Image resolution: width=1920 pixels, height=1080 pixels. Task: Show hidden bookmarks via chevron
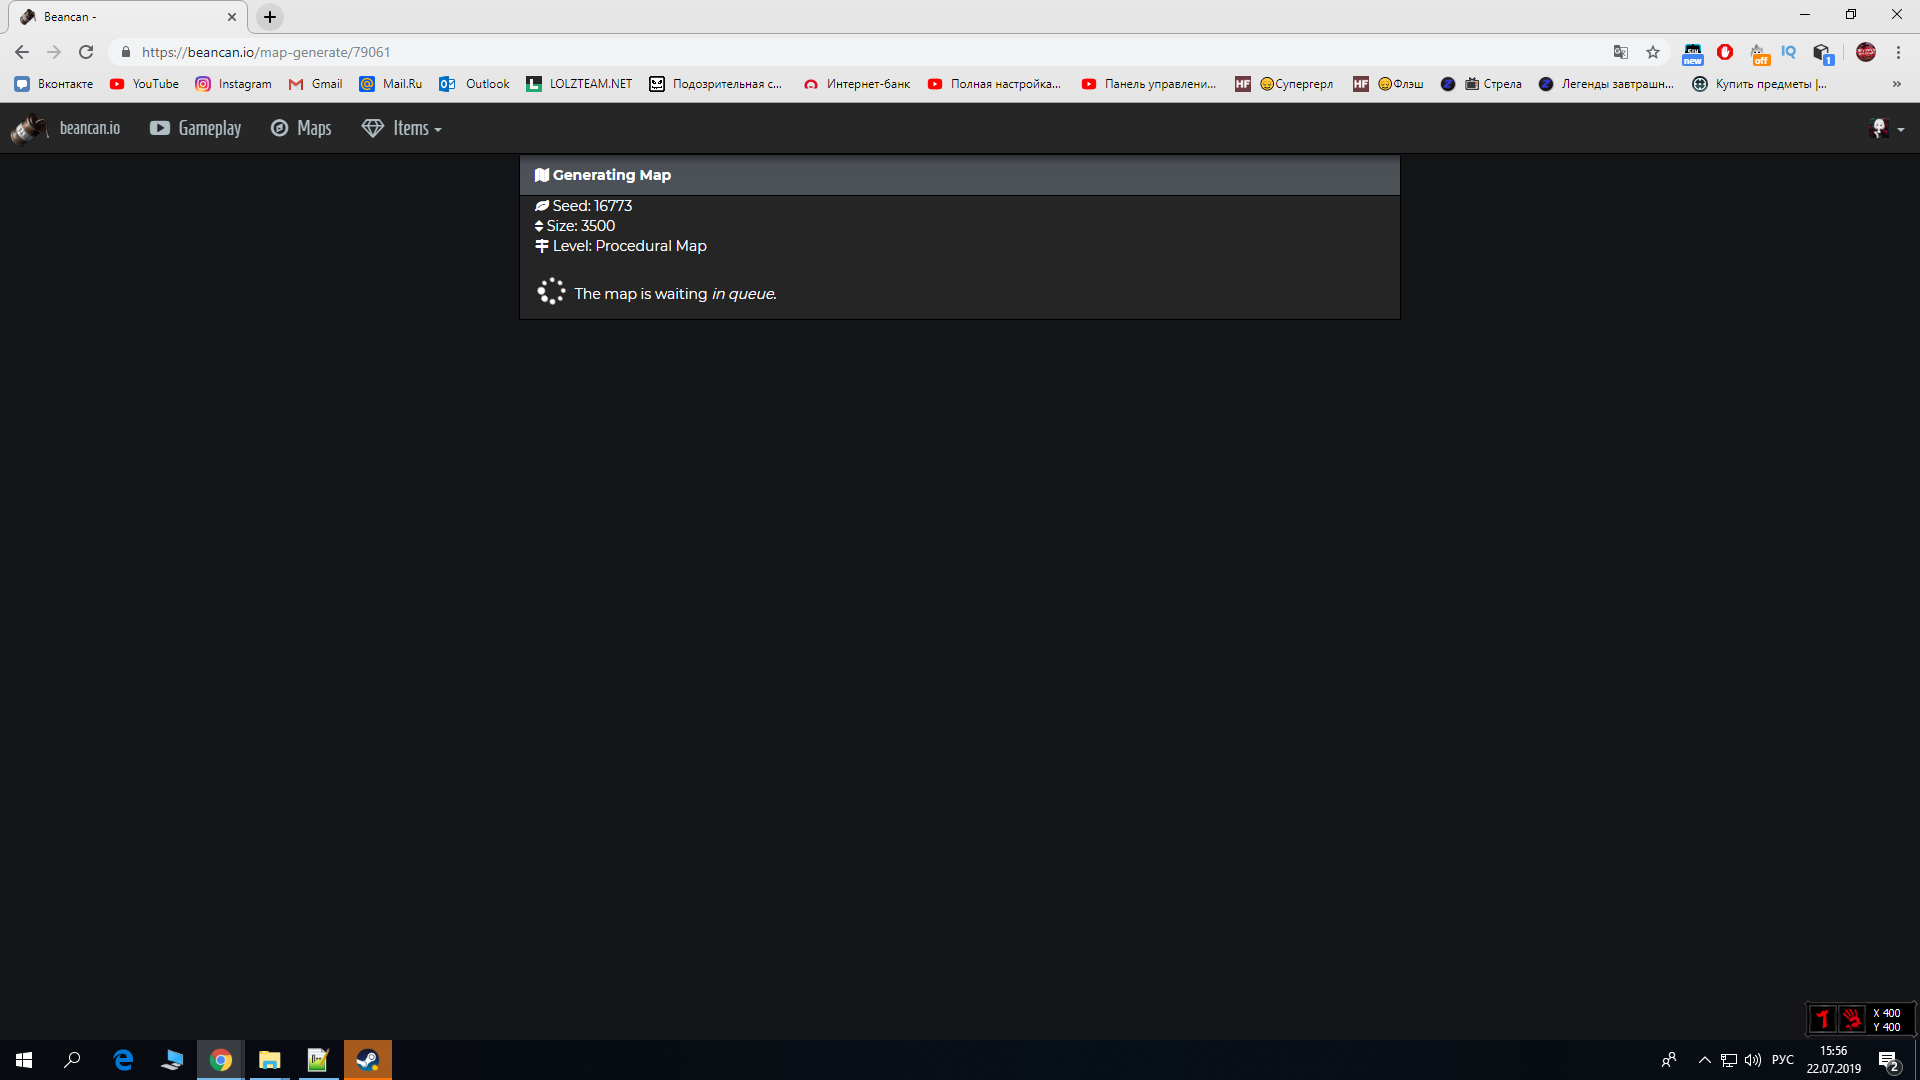click(1897, 84)
